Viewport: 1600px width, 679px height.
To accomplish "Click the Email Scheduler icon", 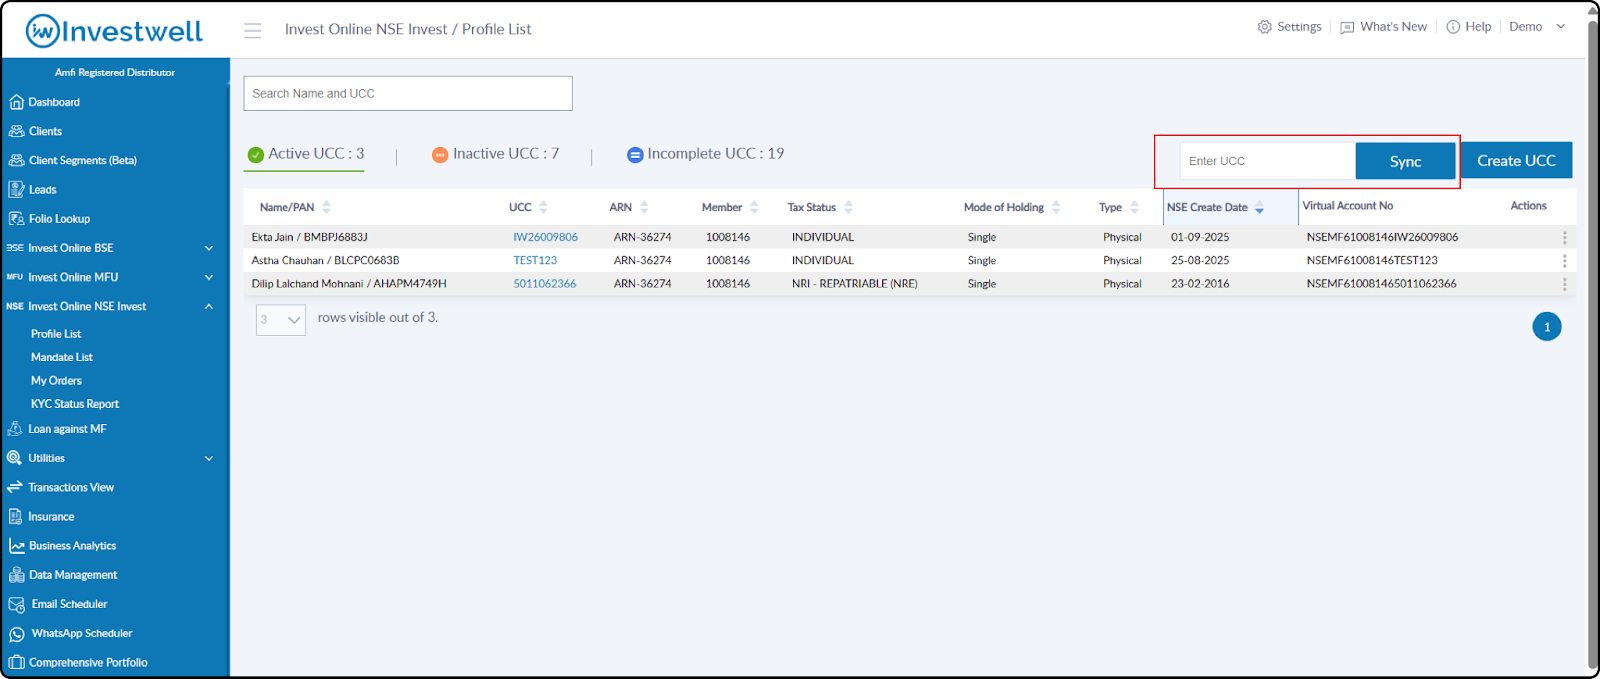I will (x=16, y=604).
